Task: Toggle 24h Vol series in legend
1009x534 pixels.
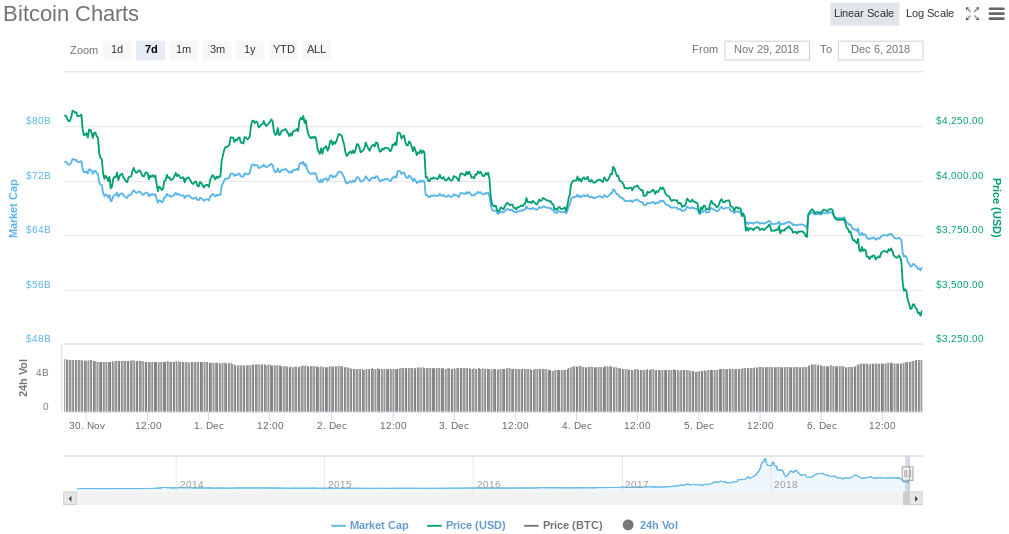Action: (x=650, y=525)
